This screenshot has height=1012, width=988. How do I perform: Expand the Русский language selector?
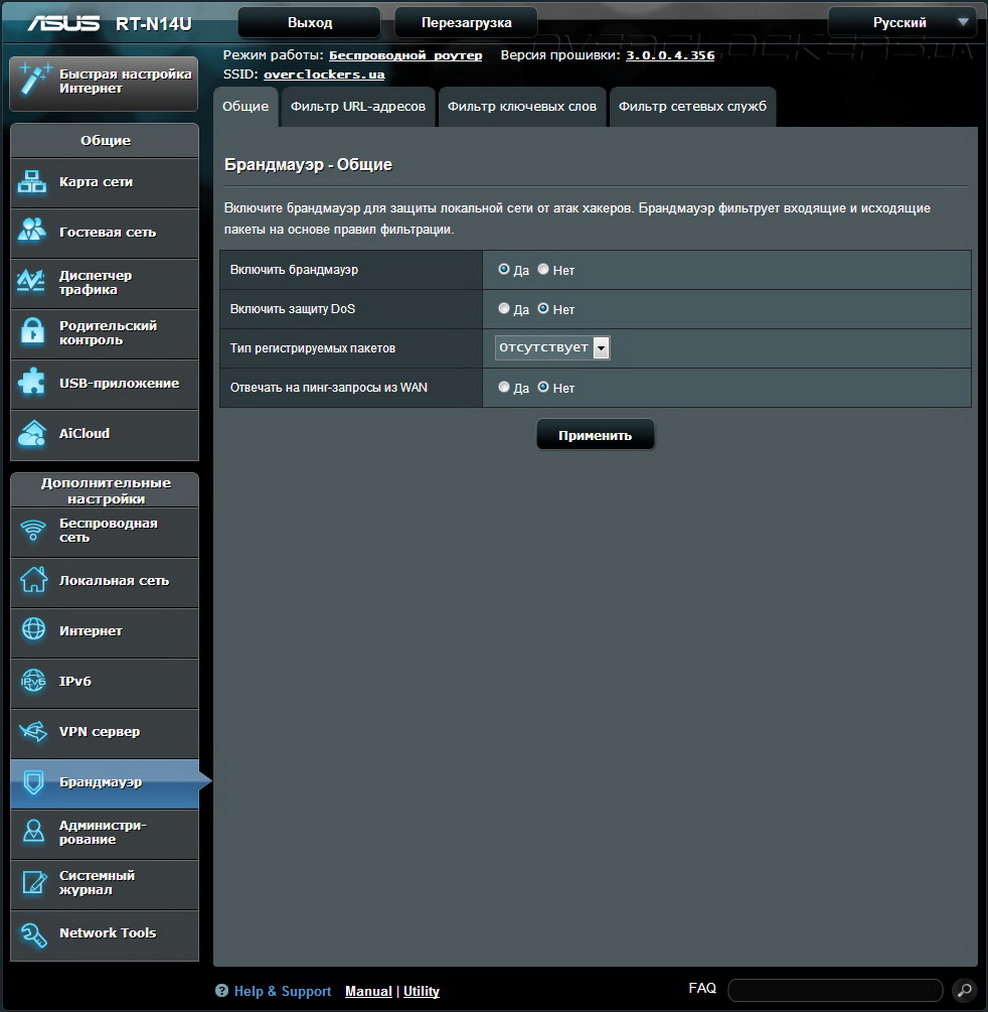point(901,22)
